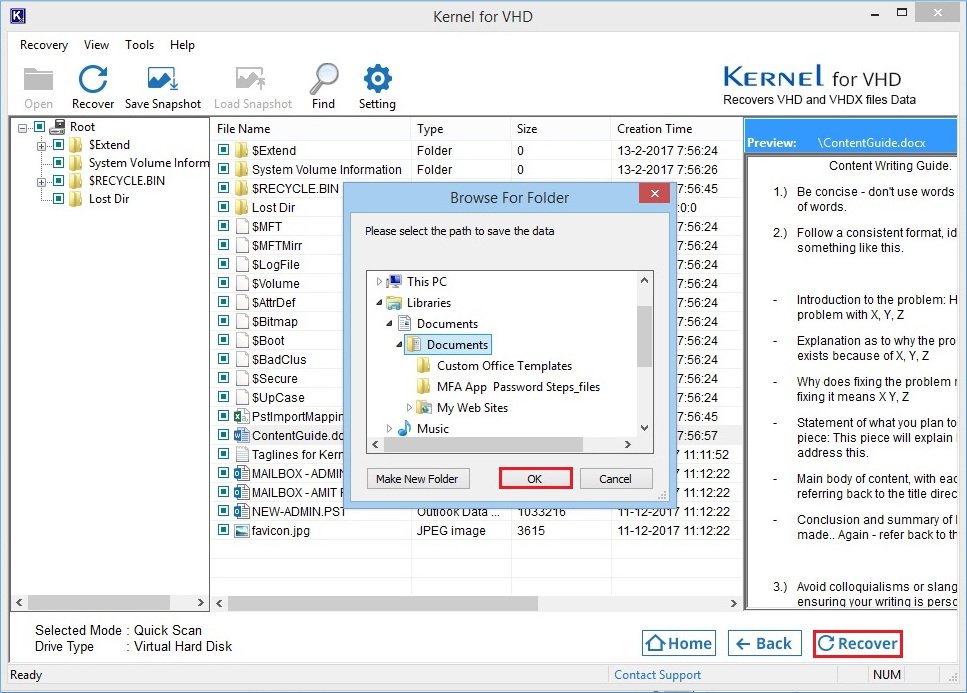Screen dimensions: 967x693
Task: Click Make New Folder button
Action: [x=418, y=478]
